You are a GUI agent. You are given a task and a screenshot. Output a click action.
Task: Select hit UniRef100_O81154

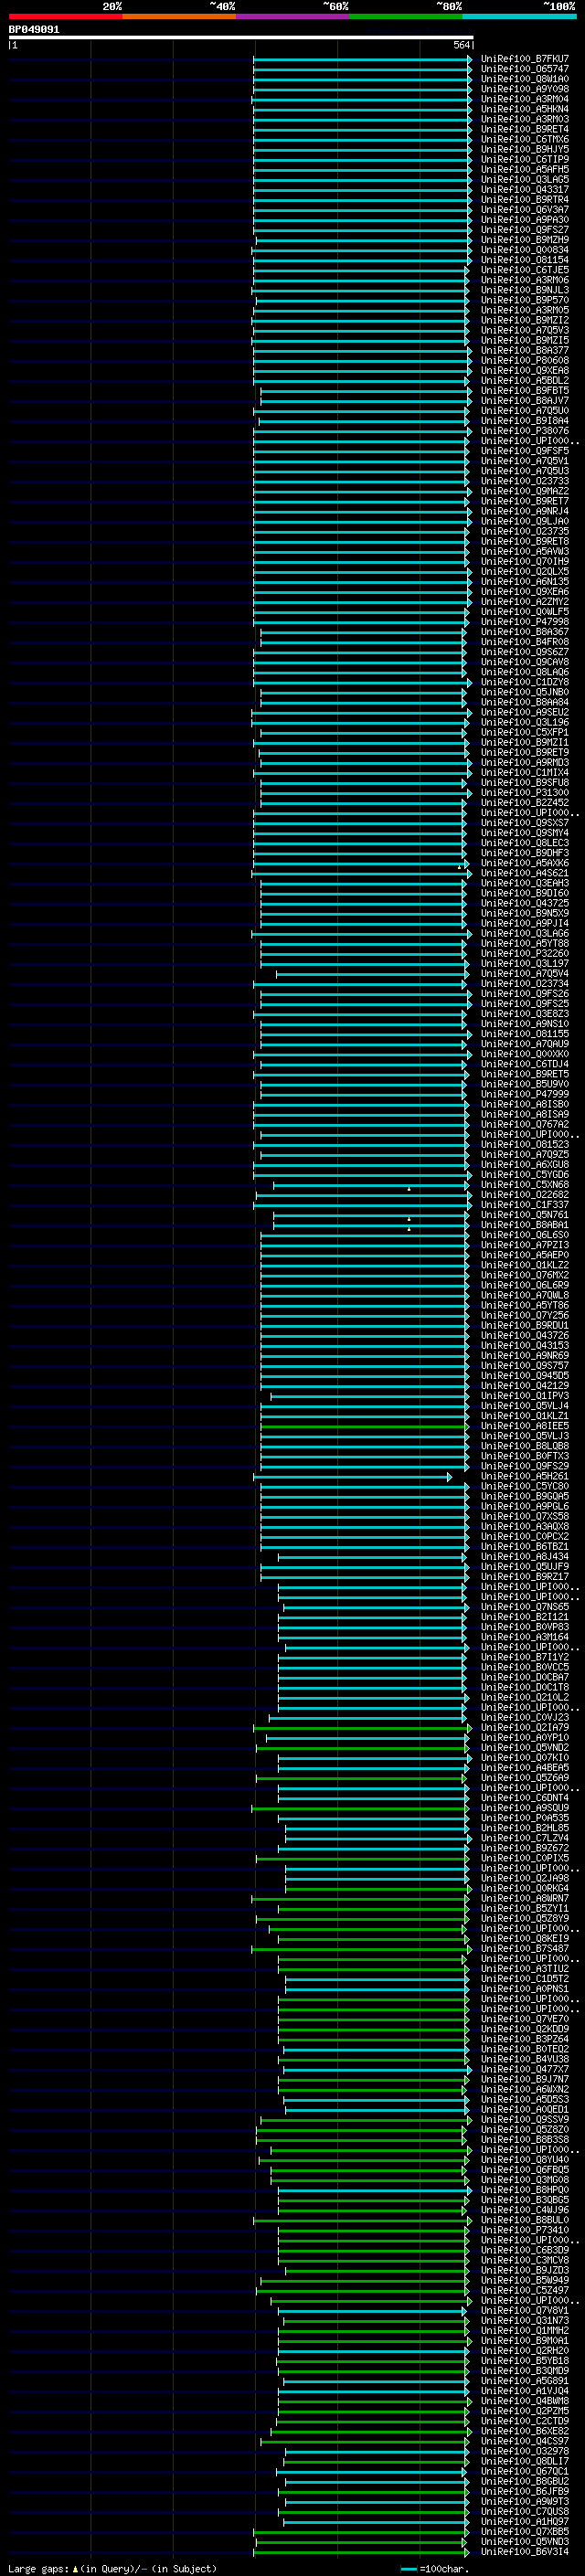pyautogui.click(x=524, y=260)
